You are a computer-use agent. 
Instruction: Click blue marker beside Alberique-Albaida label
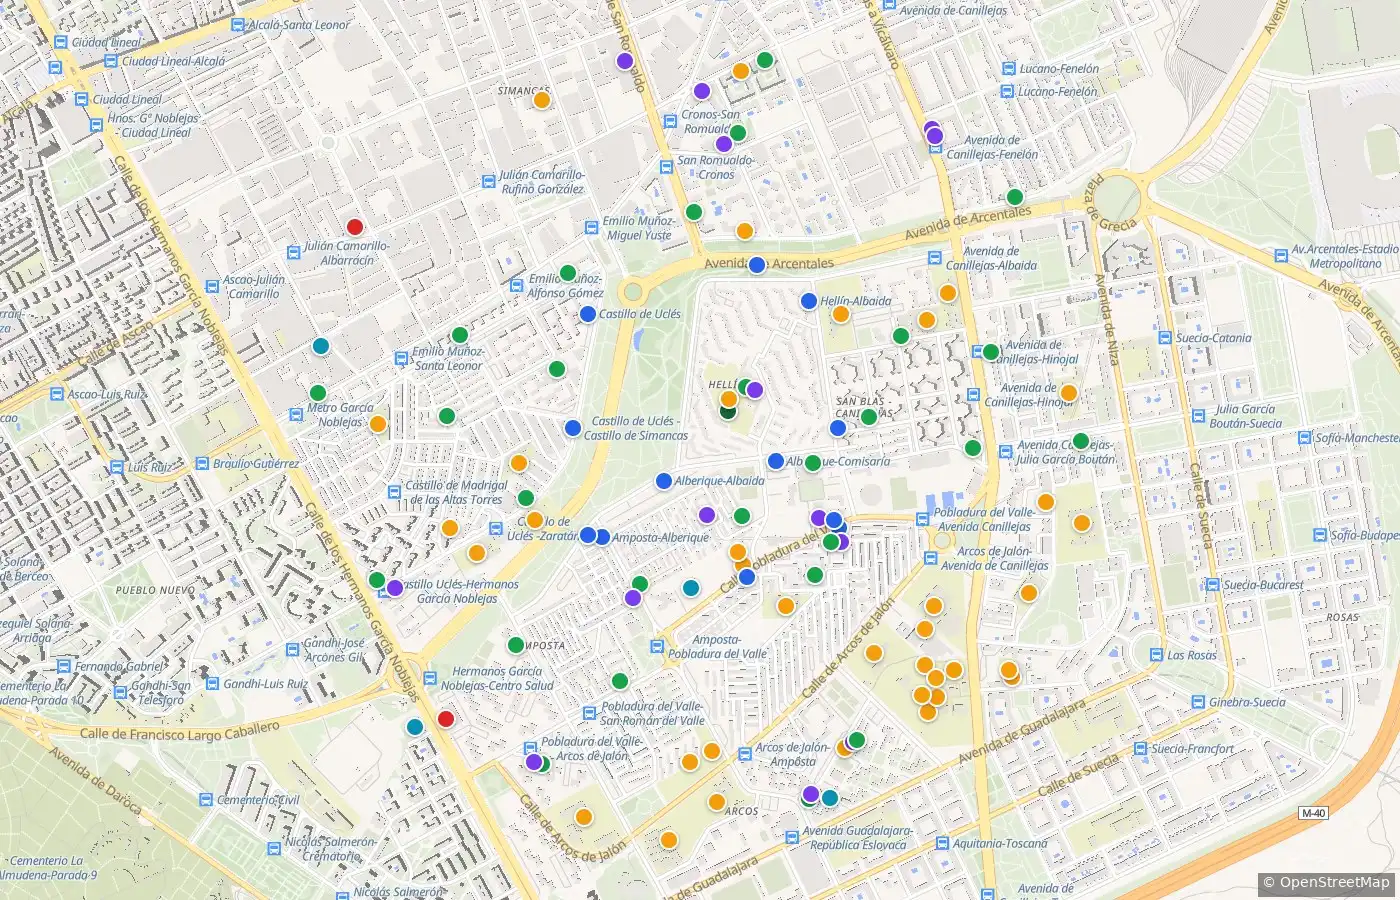pyautogui.click(x=663, y=481)
